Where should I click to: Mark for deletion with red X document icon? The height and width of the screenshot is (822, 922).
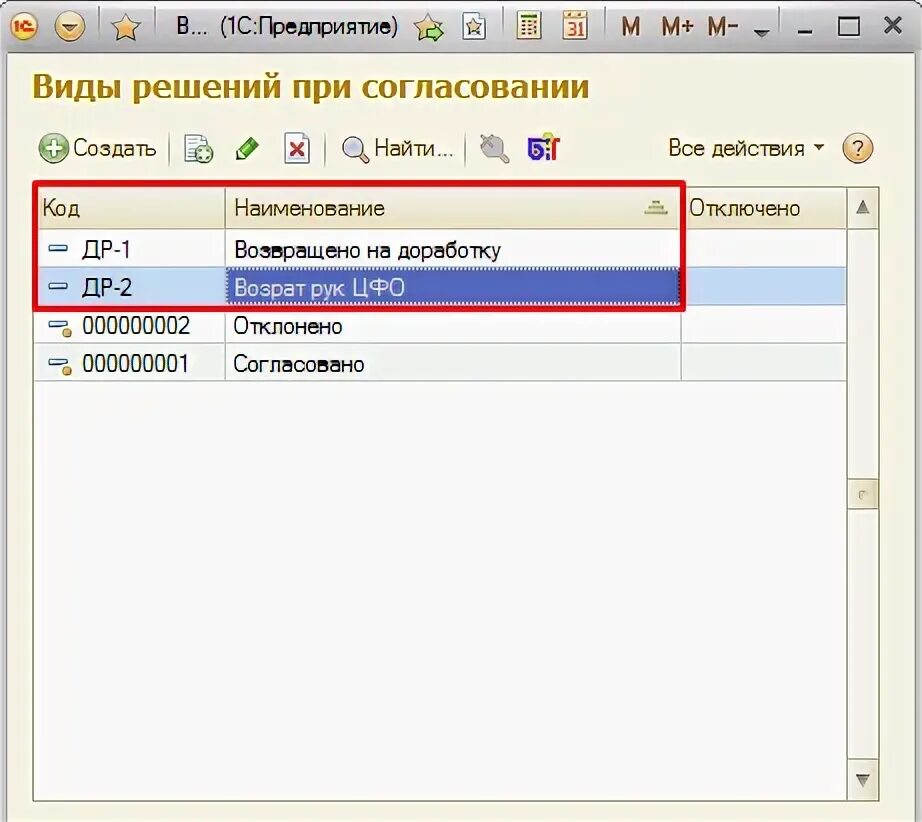[x=296, y=148]
